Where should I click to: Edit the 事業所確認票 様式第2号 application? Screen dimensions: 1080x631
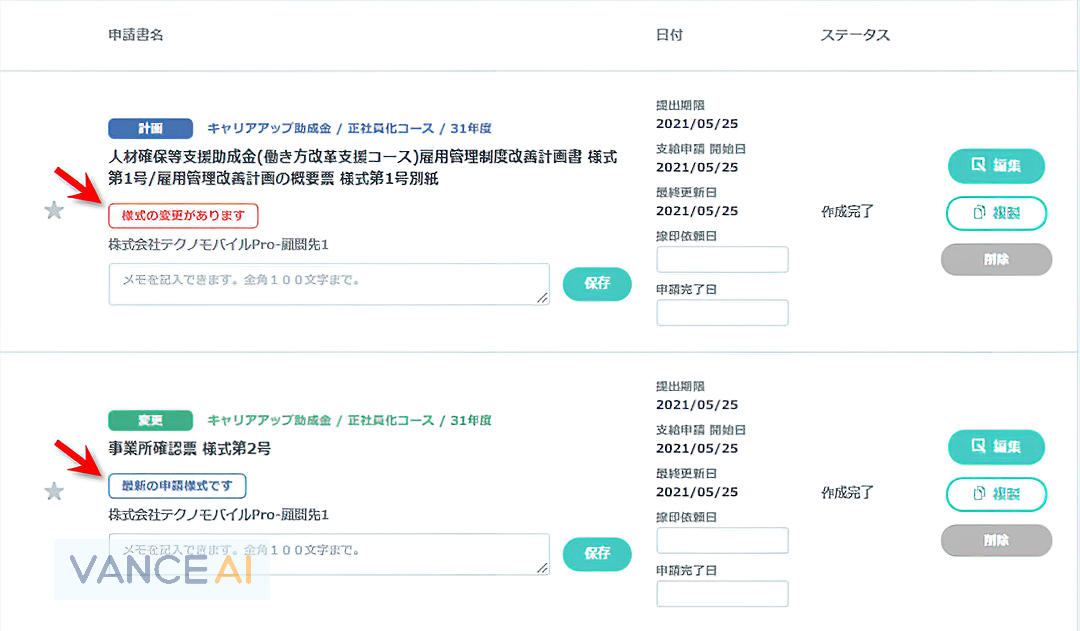tap(995, 447)
